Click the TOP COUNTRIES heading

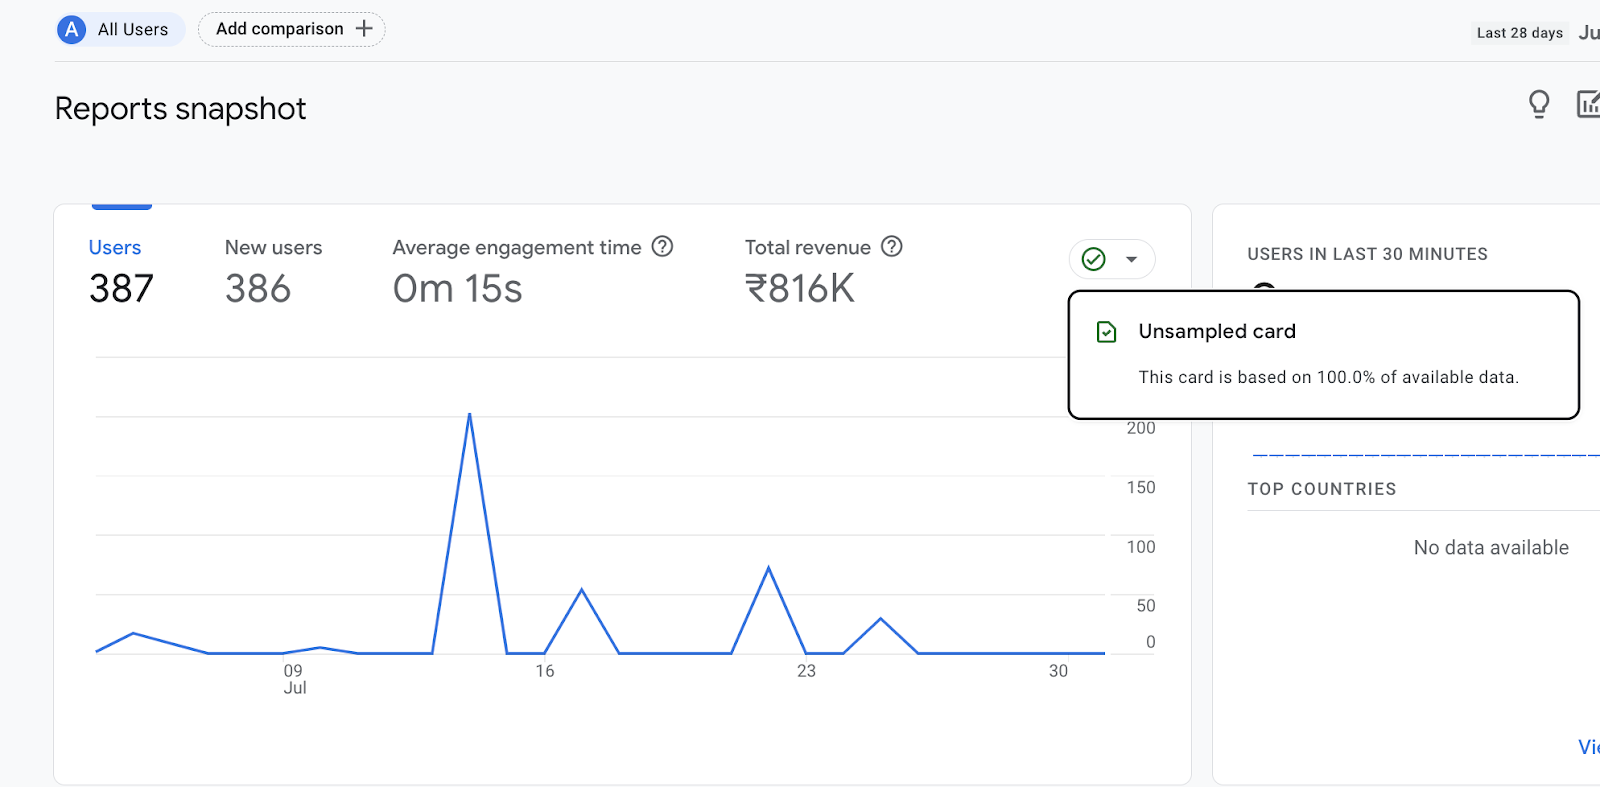pos(1322,489)
